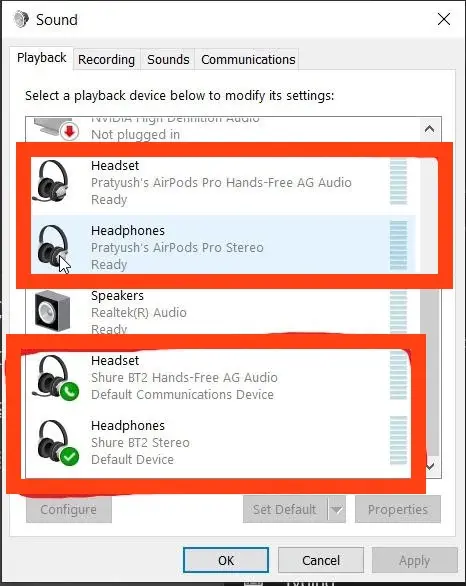This screenshot has height=586, width=466.
Task: Click the AirPods Pro Stereo headphones icon
Action: [53, 246]
